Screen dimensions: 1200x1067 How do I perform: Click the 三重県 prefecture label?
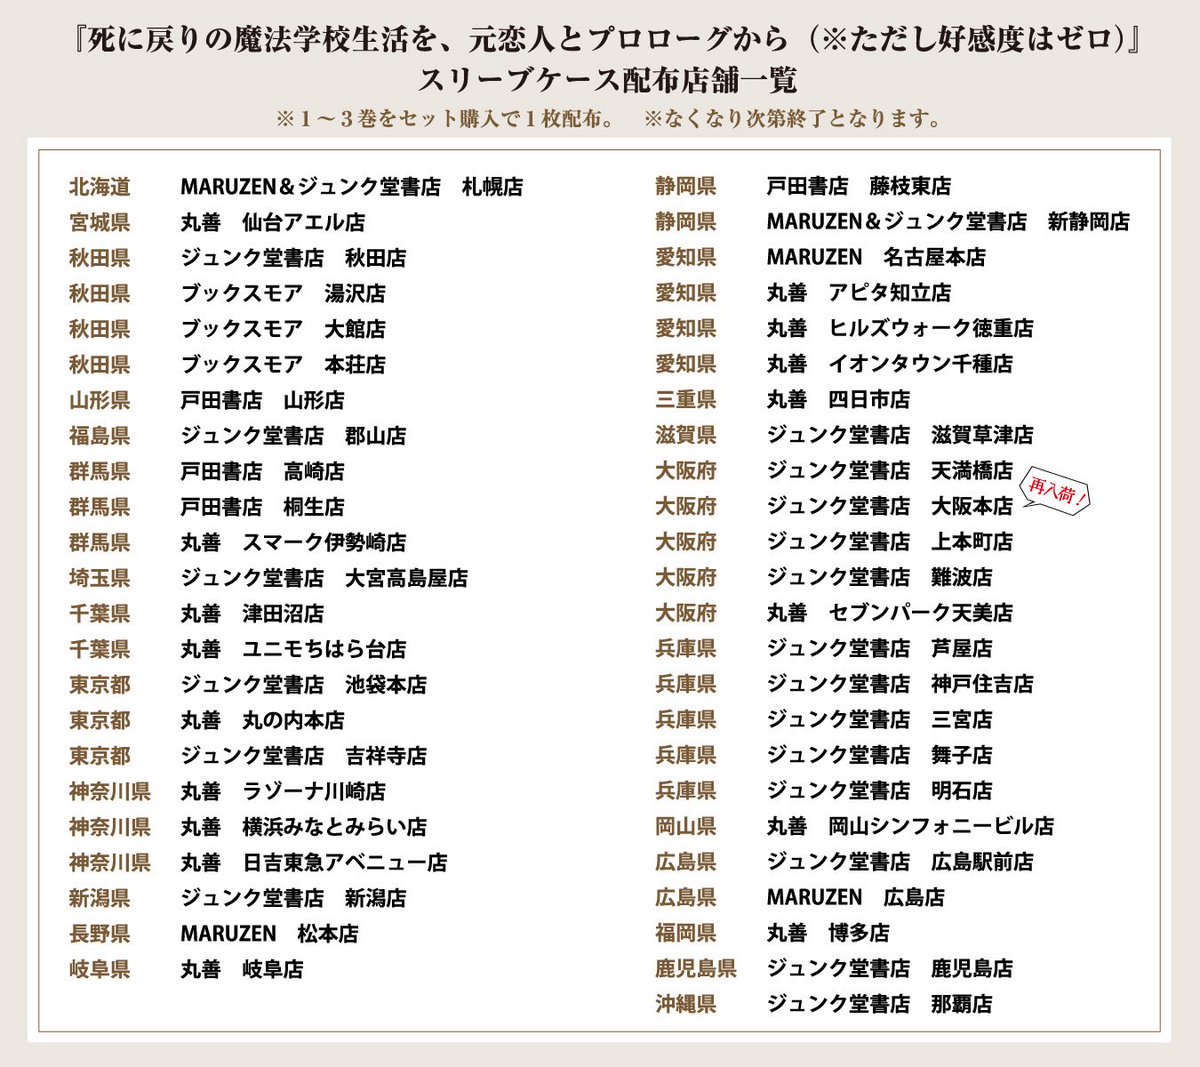686,399
